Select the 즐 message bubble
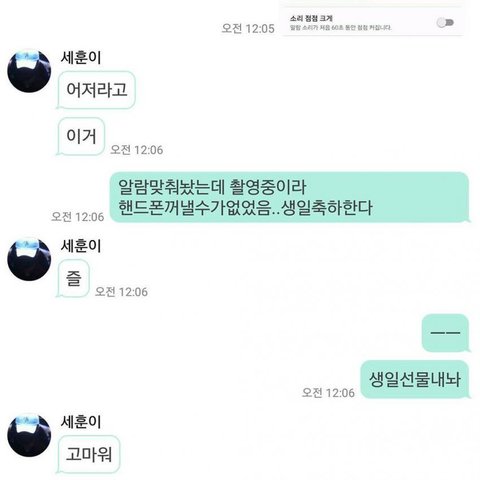The image size is (480, 480). pyautogui.click(x=73, y=279)
